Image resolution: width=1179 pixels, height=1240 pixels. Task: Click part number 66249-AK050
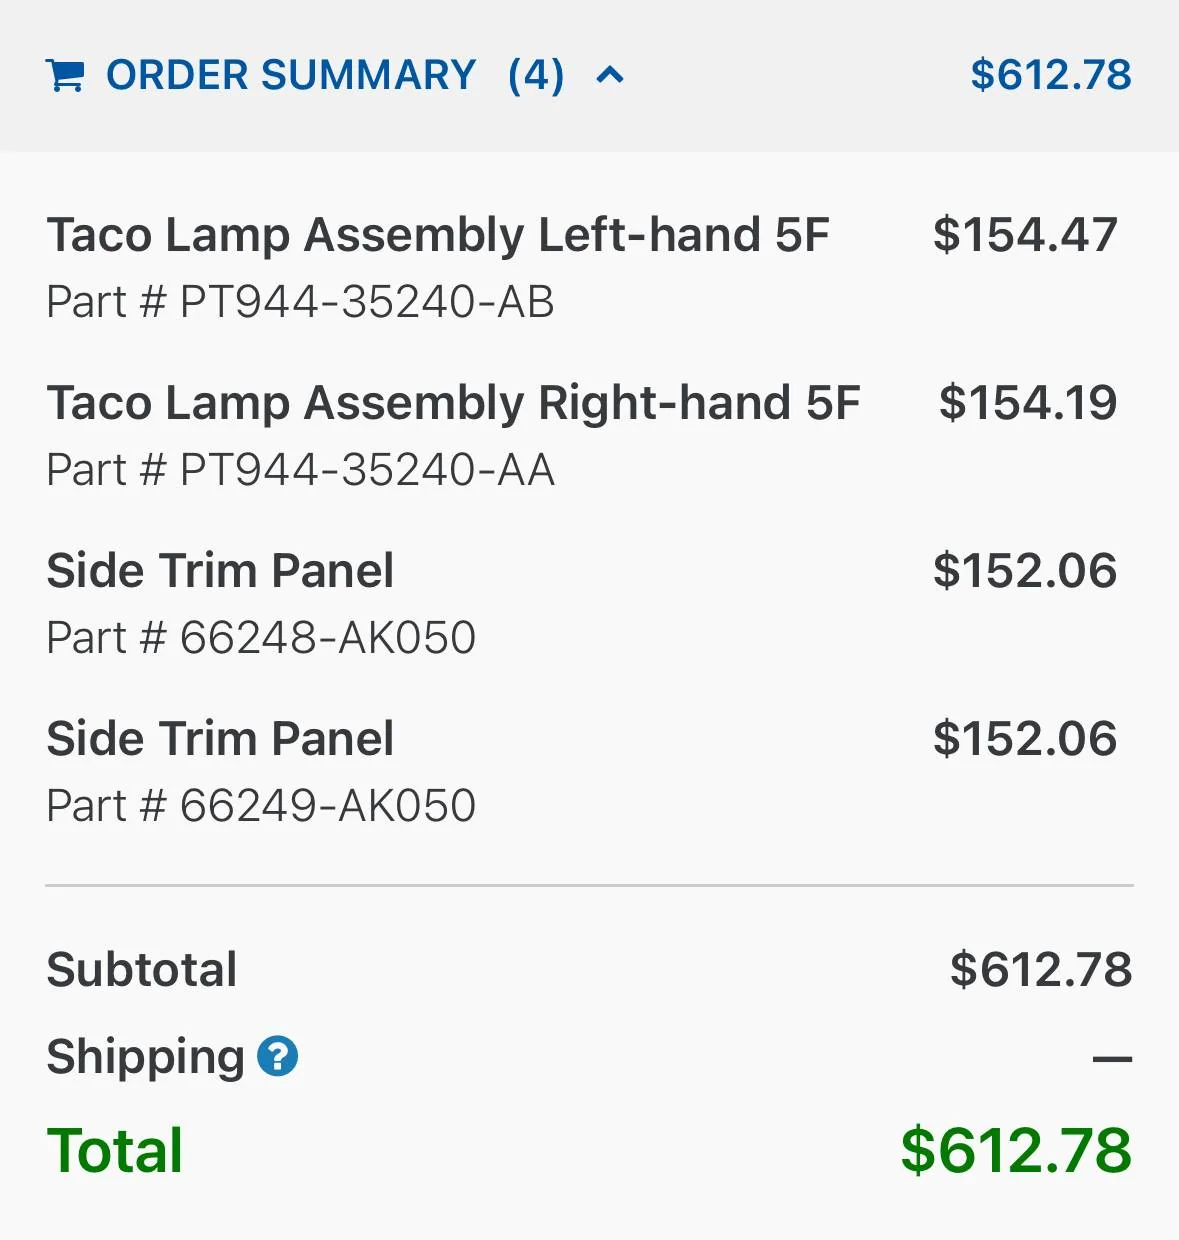coord(261,806)
